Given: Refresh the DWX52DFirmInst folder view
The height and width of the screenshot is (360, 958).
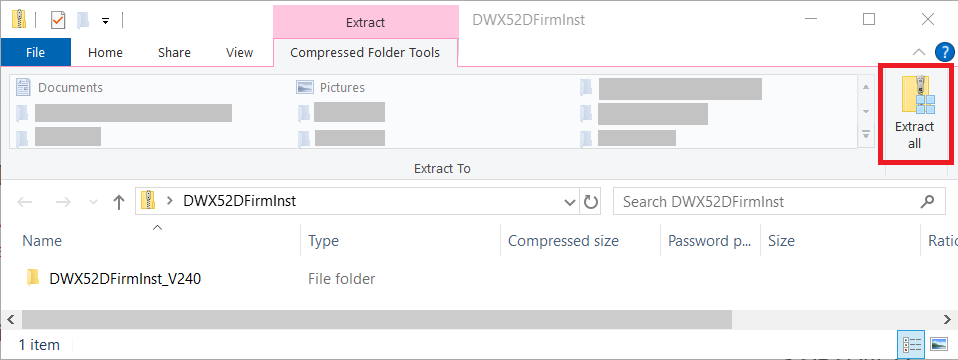Looking at the screenshot, I should click(590, 202).
